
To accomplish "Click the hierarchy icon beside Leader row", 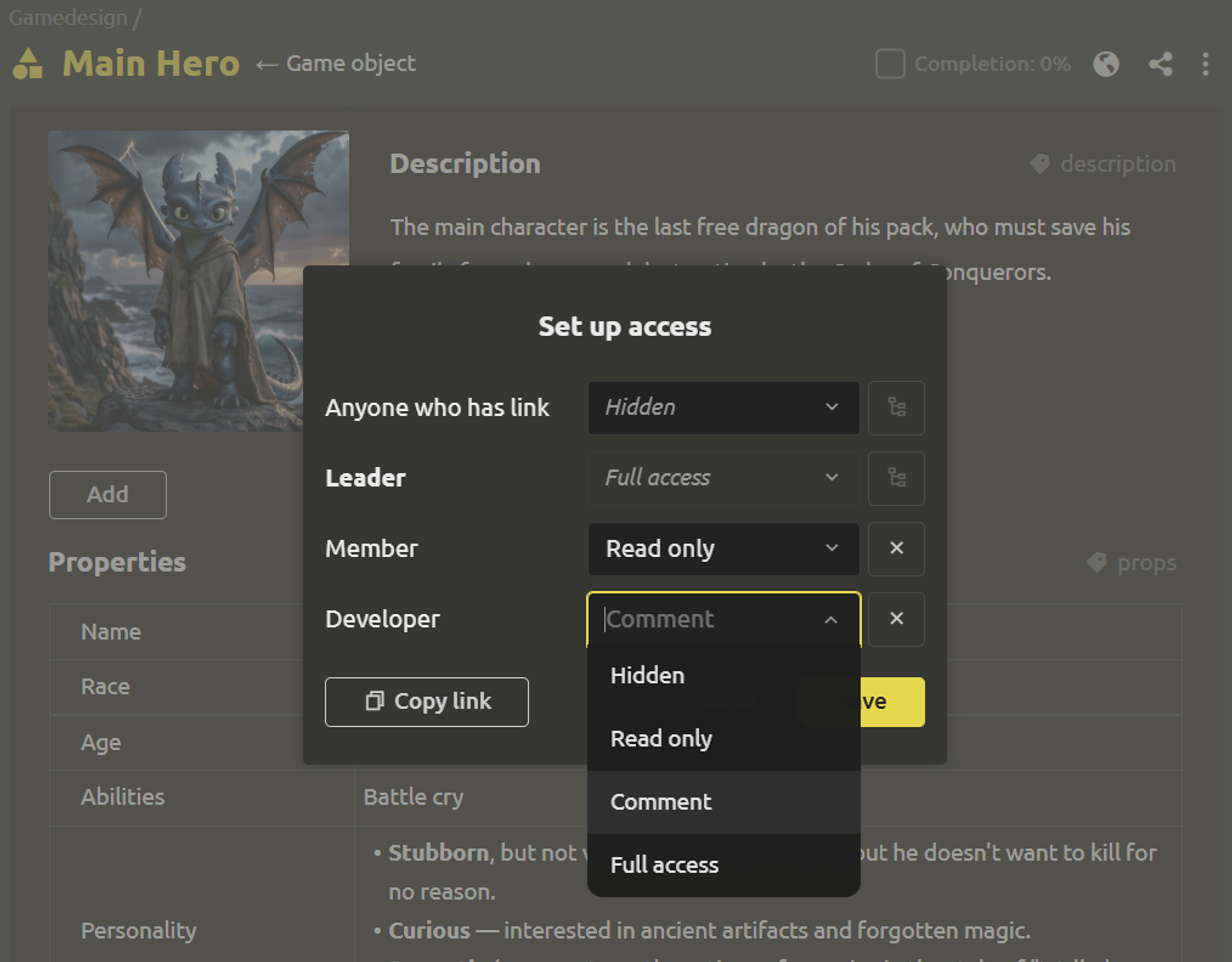I will (x=896, y=478).
